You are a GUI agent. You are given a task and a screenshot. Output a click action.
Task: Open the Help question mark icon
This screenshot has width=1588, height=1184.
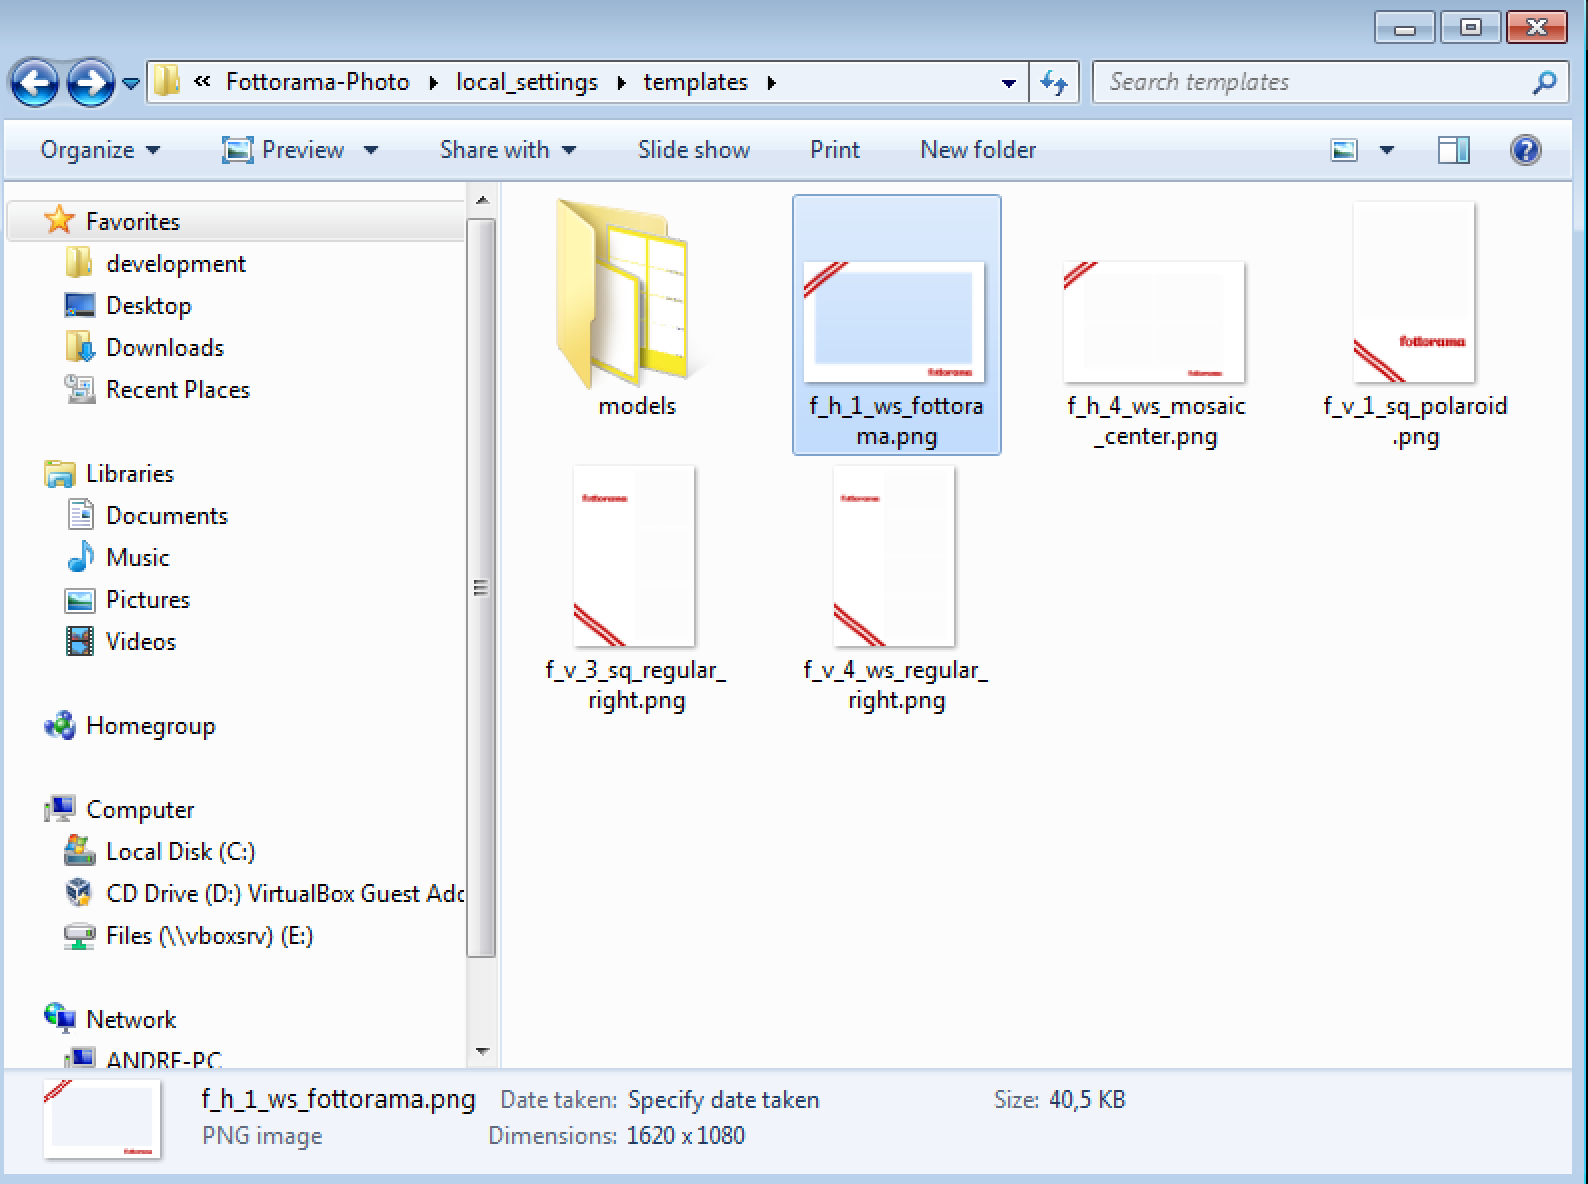(x=1524, y=150)
